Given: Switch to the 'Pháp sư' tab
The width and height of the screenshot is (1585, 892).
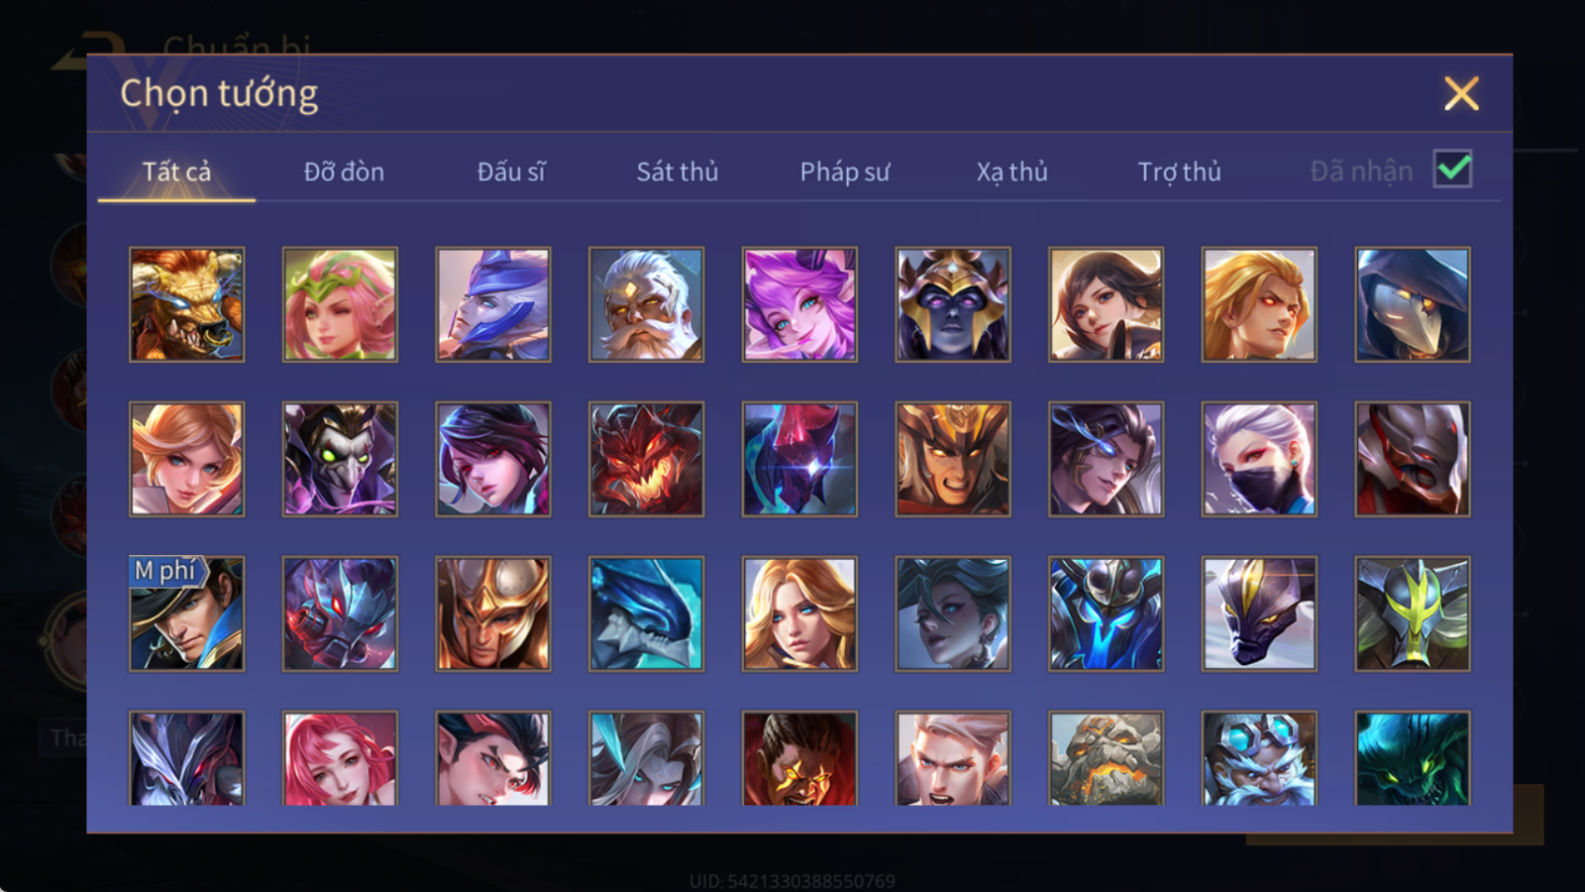Looking at the screenshot, I should [x=844, y=172].
